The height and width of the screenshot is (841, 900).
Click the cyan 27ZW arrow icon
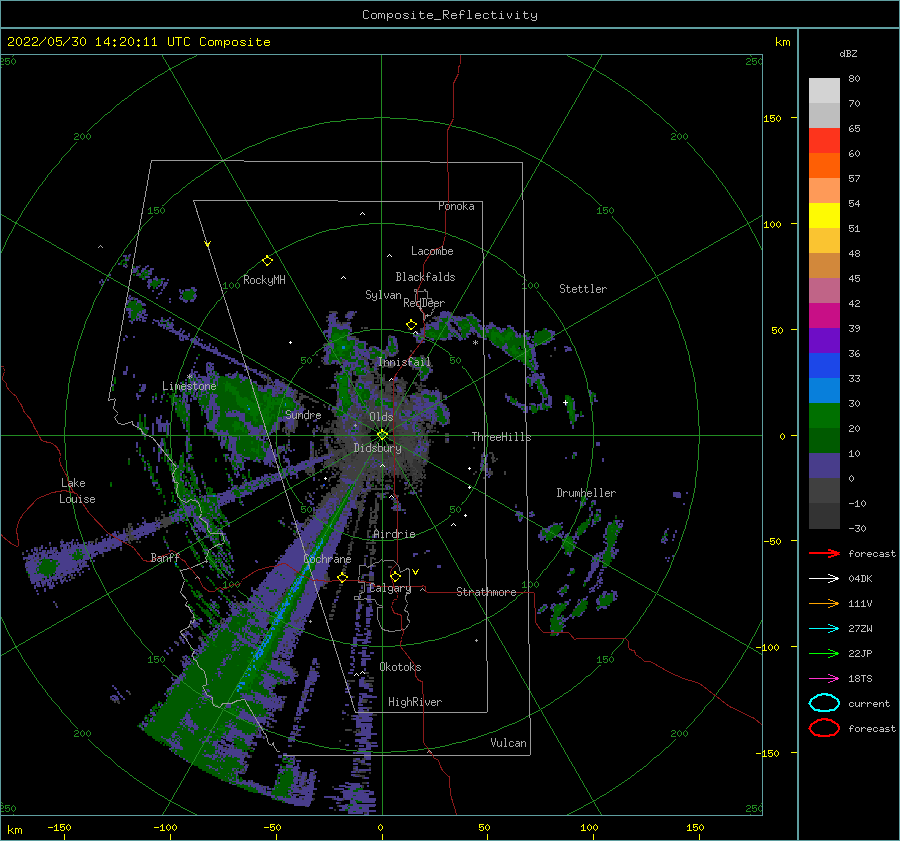tap(824, 629)
